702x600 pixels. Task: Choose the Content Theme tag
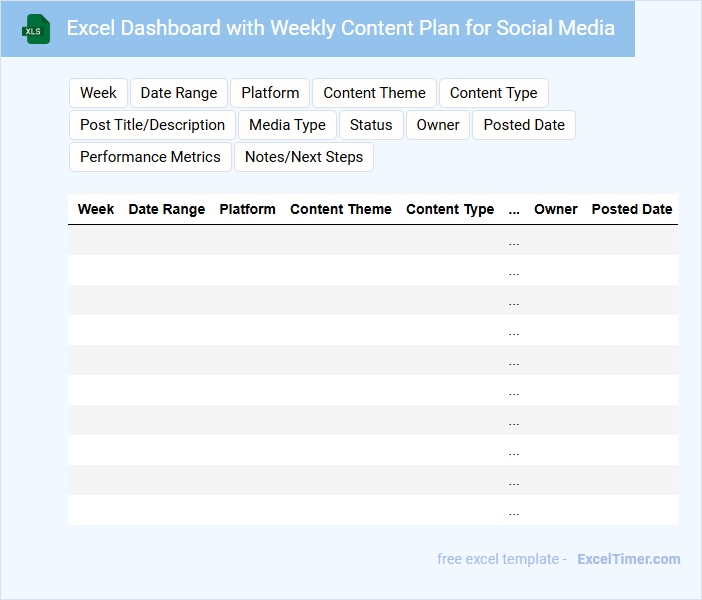374,93
